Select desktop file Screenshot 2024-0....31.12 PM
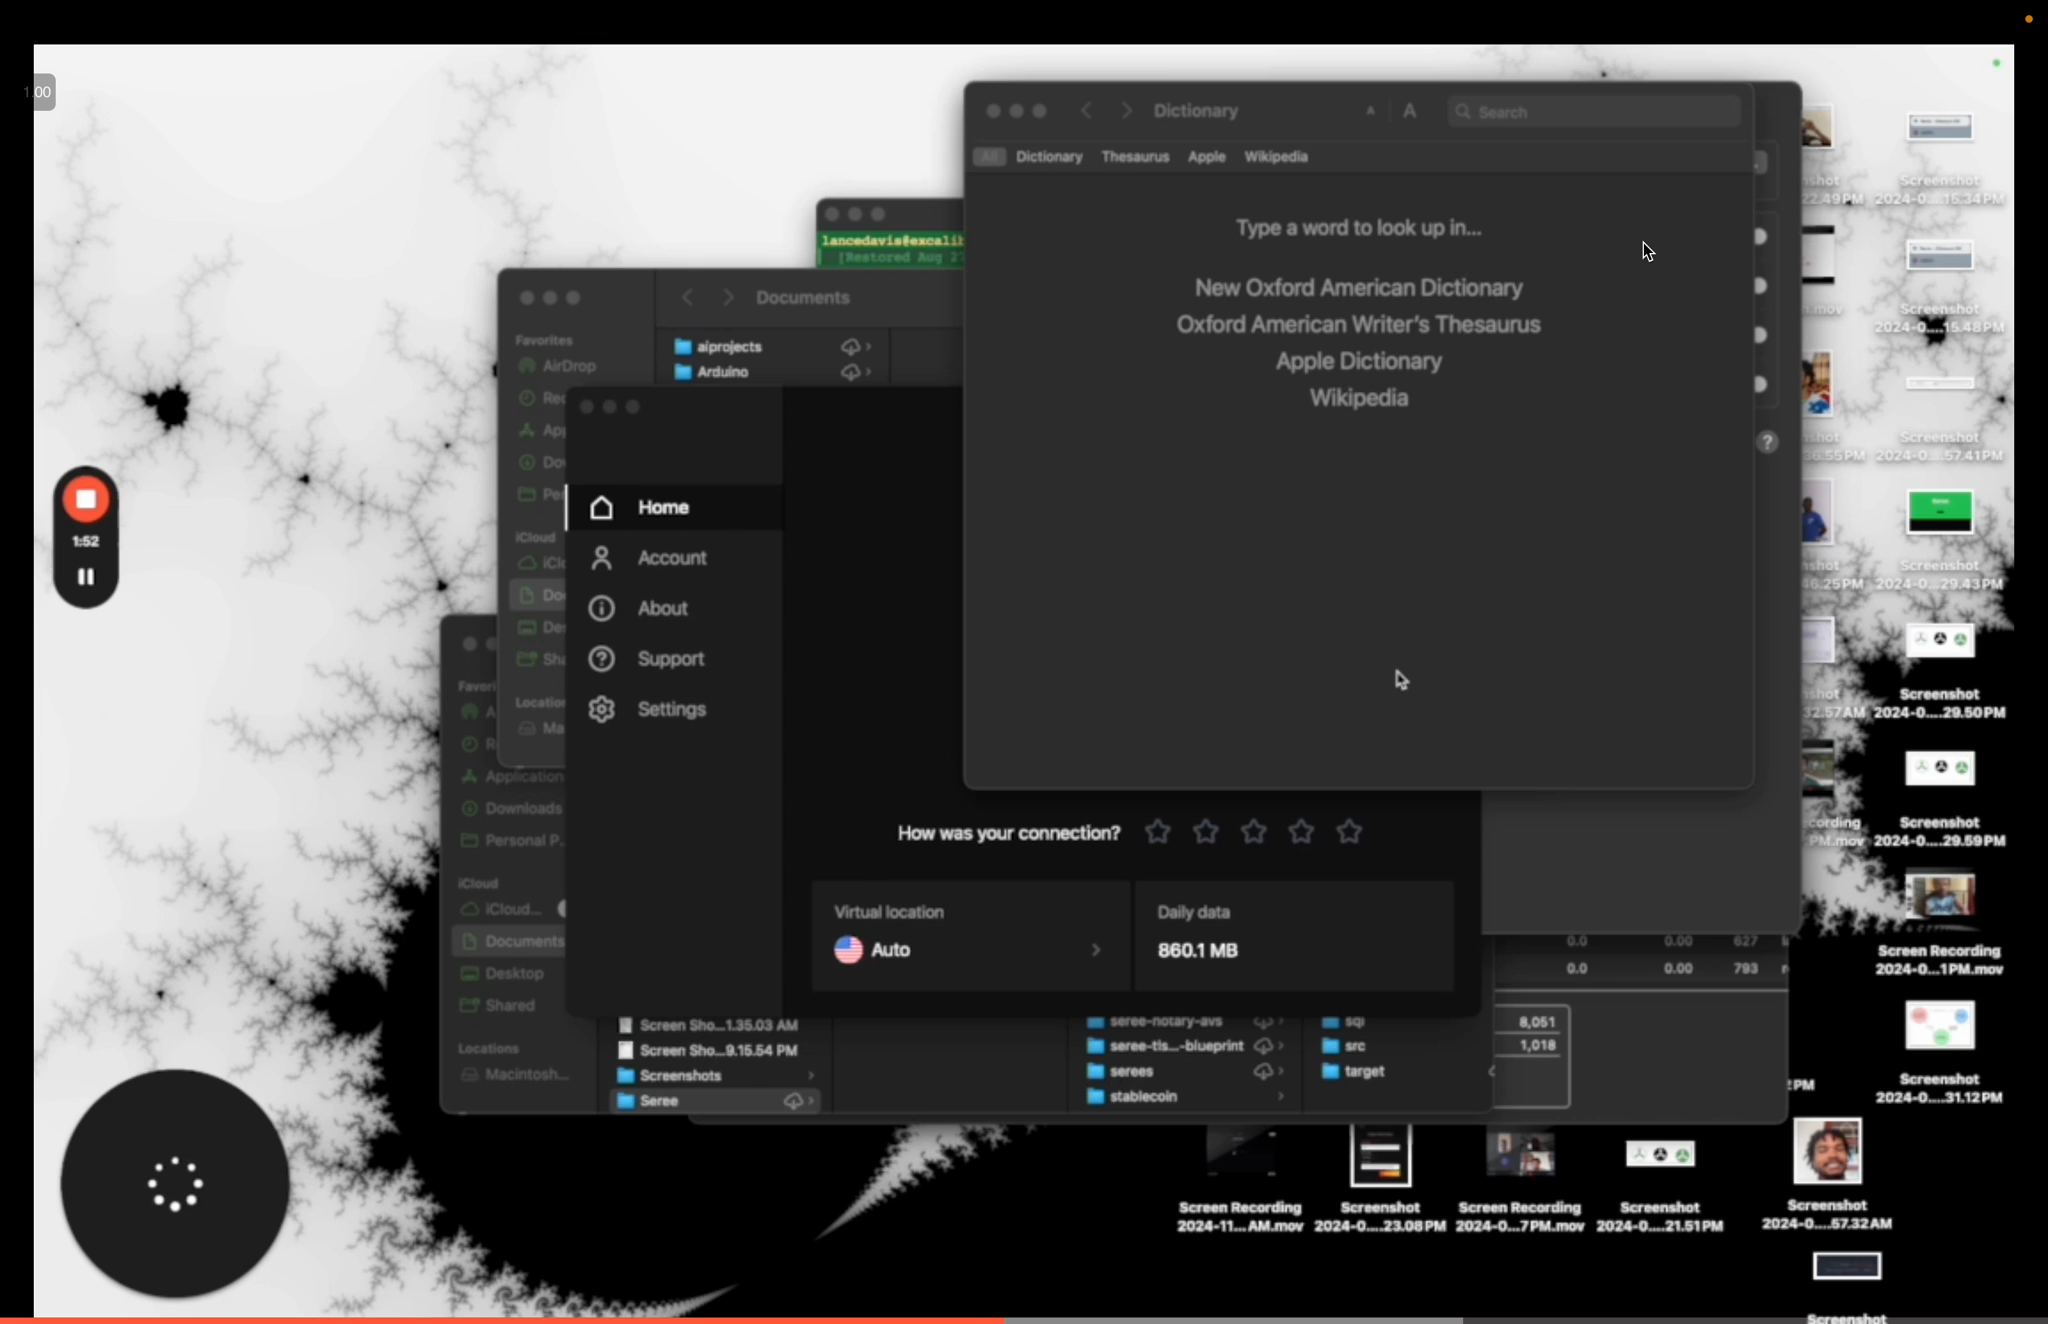 [1939, 1051]
